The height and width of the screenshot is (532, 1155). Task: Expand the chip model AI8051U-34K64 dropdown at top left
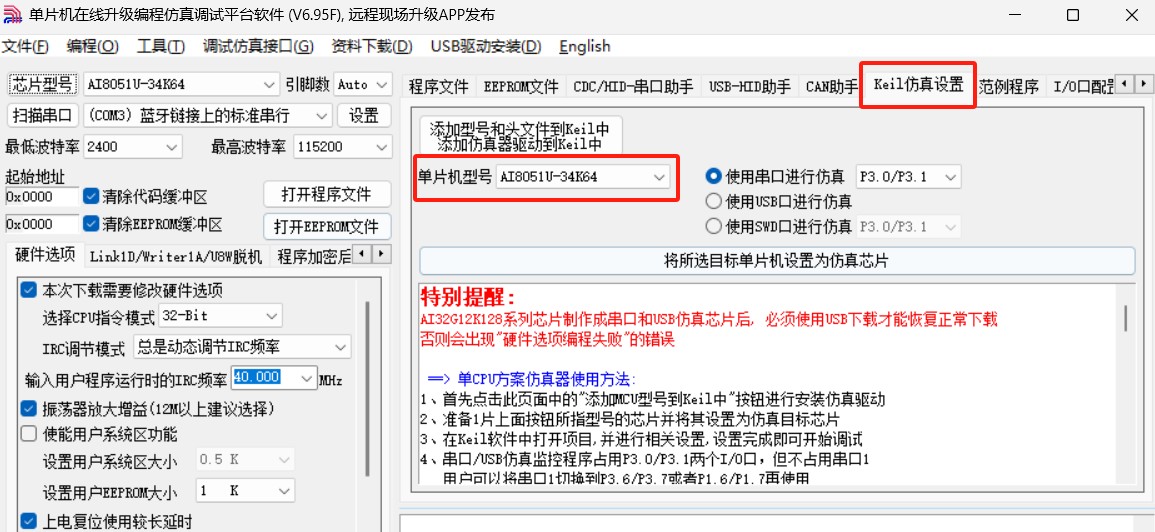click(x=270, y=85)
